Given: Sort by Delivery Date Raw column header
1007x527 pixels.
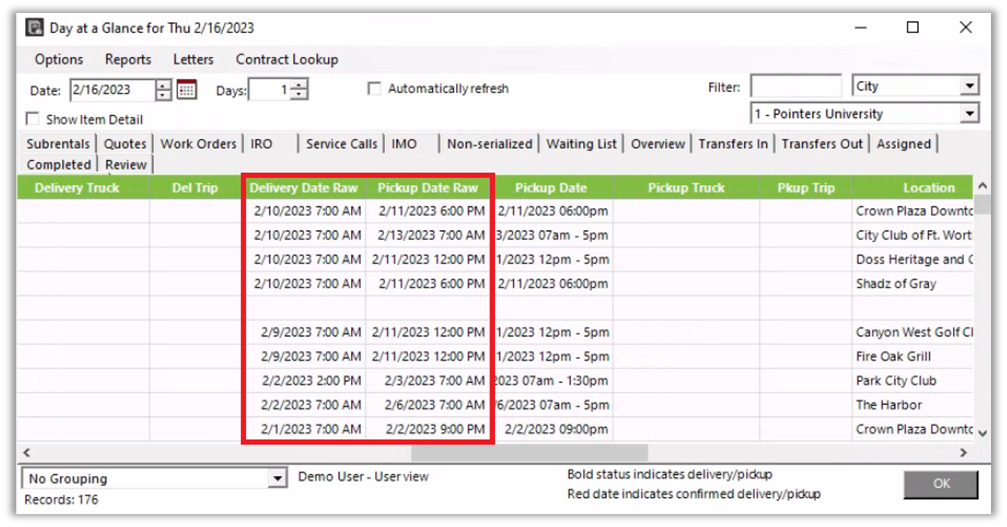Looking at the screenshot, I should (x=303, y=187).
